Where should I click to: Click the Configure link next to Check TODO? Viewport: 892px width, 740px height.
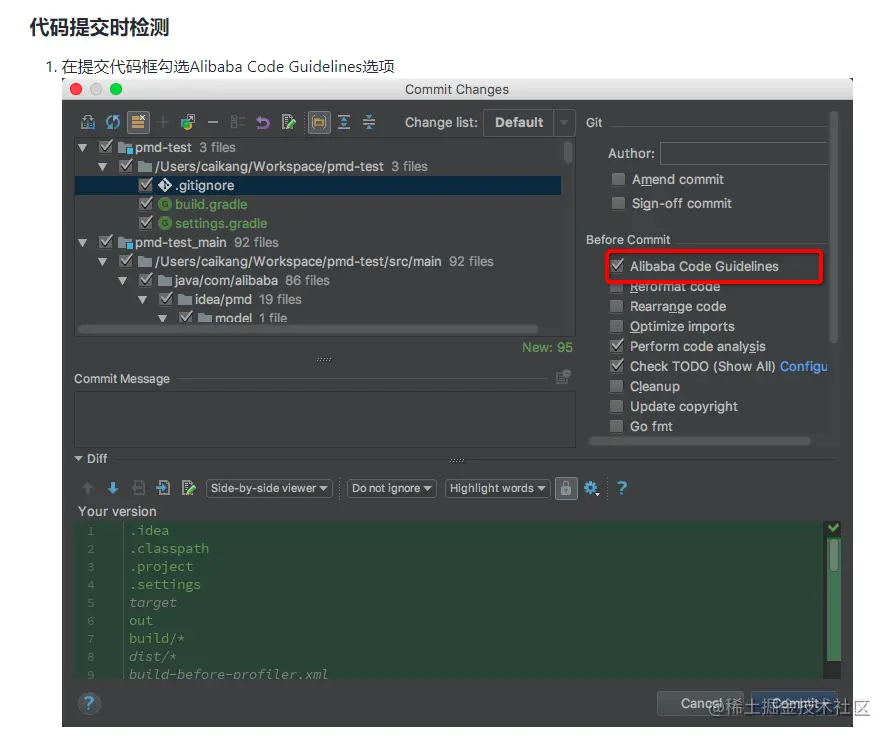(803, 366)
